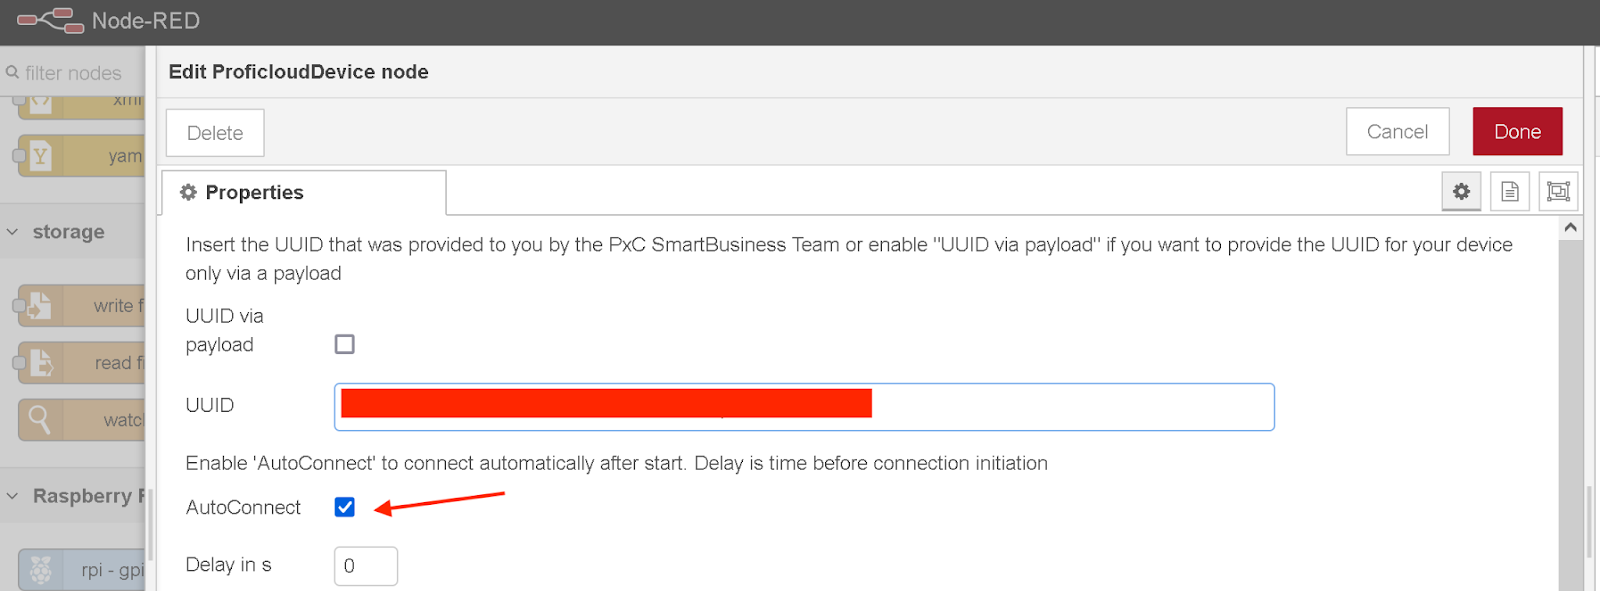Enable the UUID via payload checkbox
Screen dimensions: 1600x591
coord(345,344)
